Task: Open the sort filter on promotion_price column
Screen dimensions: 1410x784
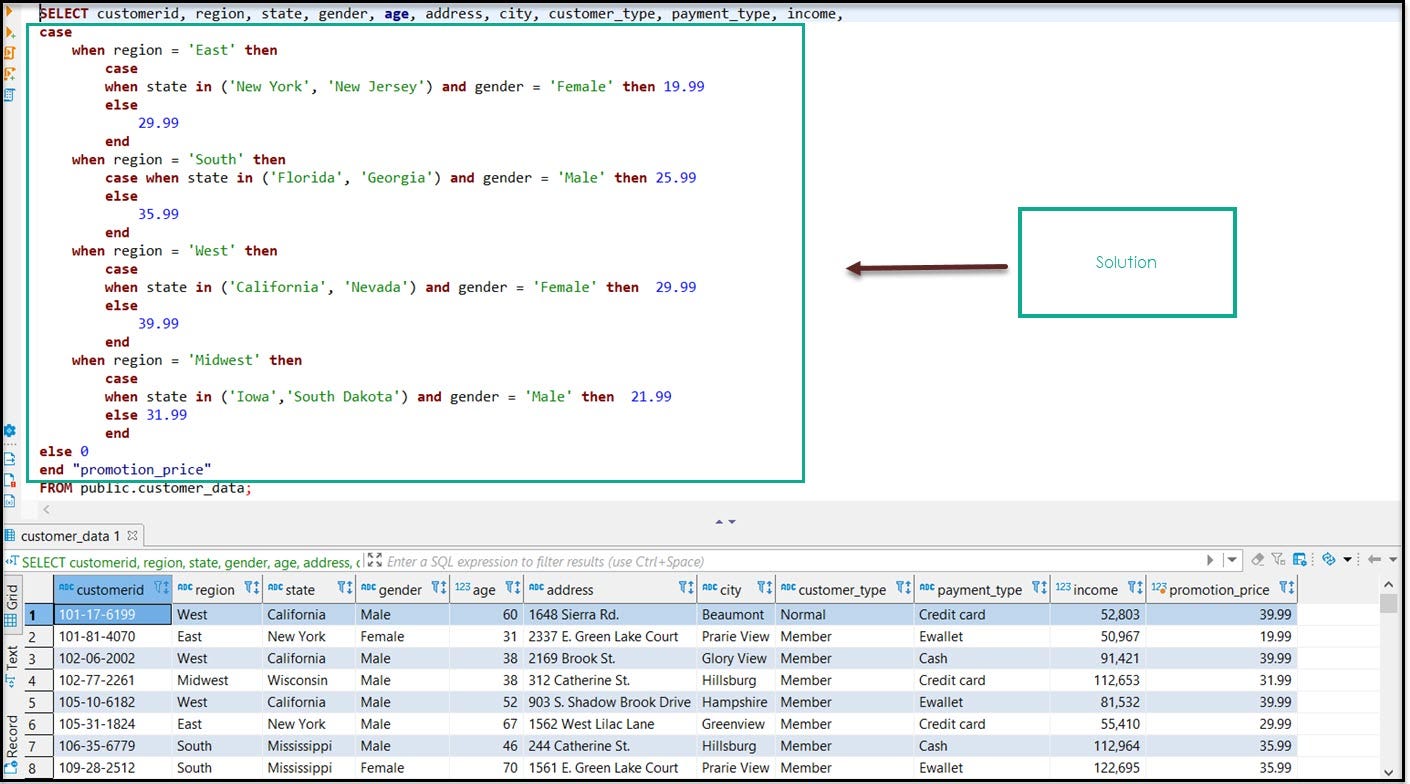Action: pos(1286,589)
